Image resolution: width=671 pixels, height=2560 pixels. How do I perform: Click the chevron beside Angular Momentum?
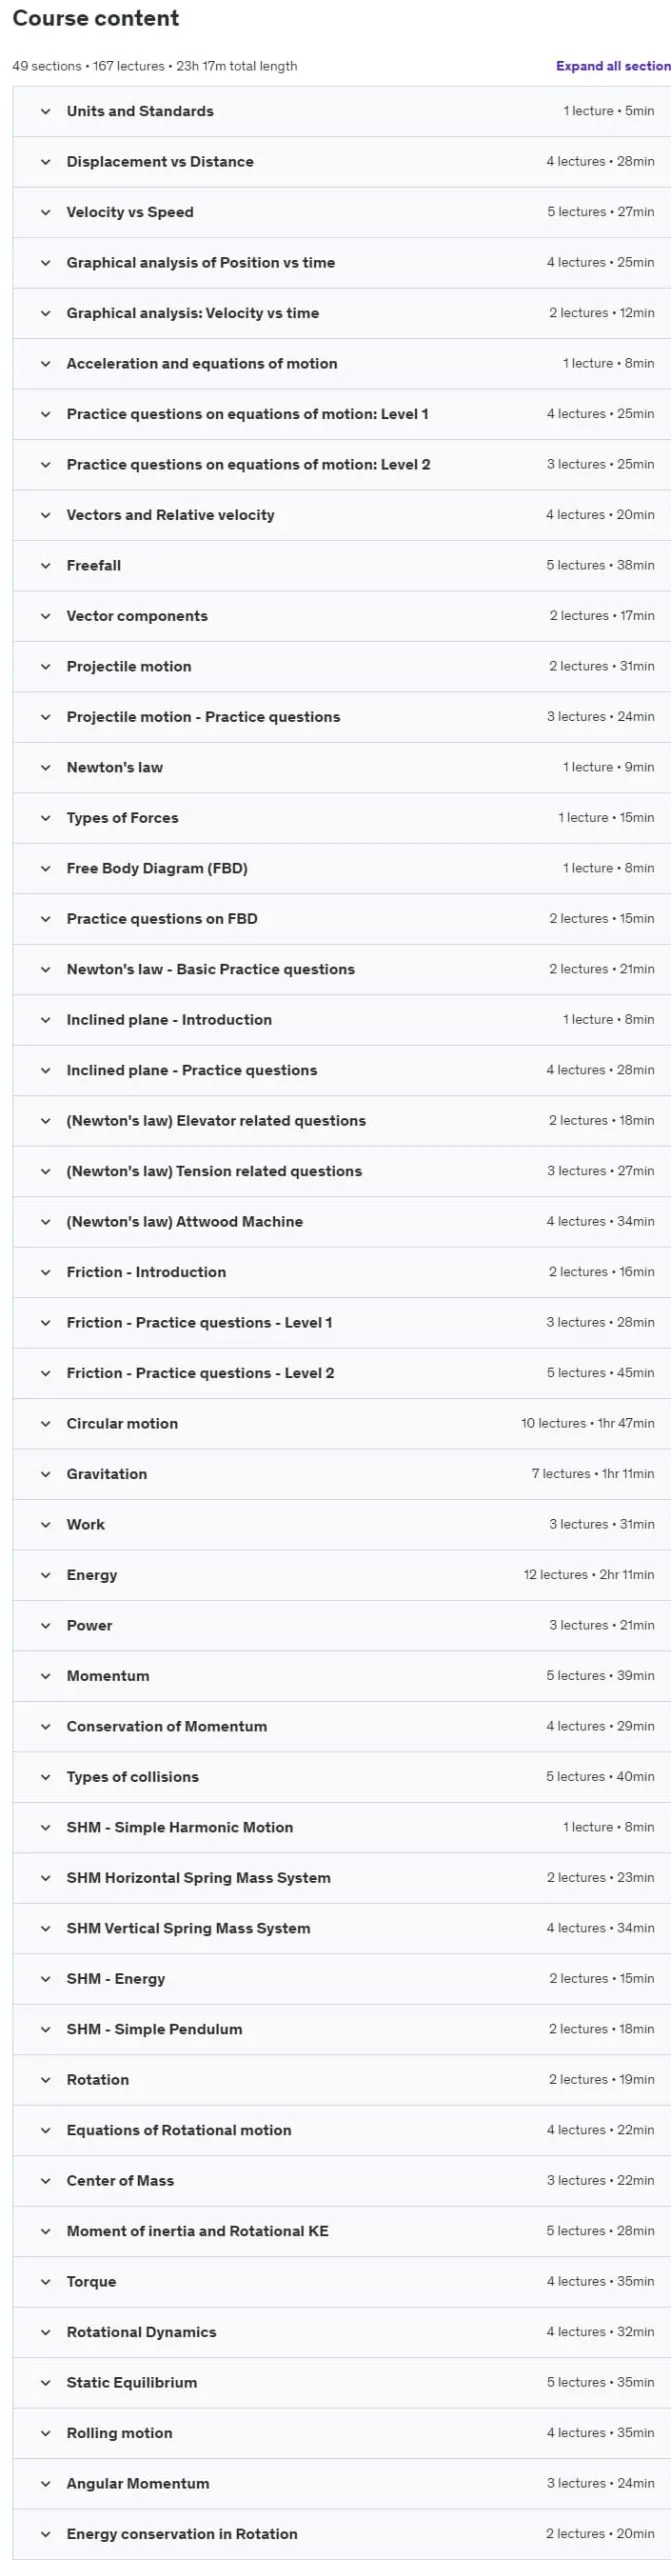pyautogui.click(x=45, y=2483)
